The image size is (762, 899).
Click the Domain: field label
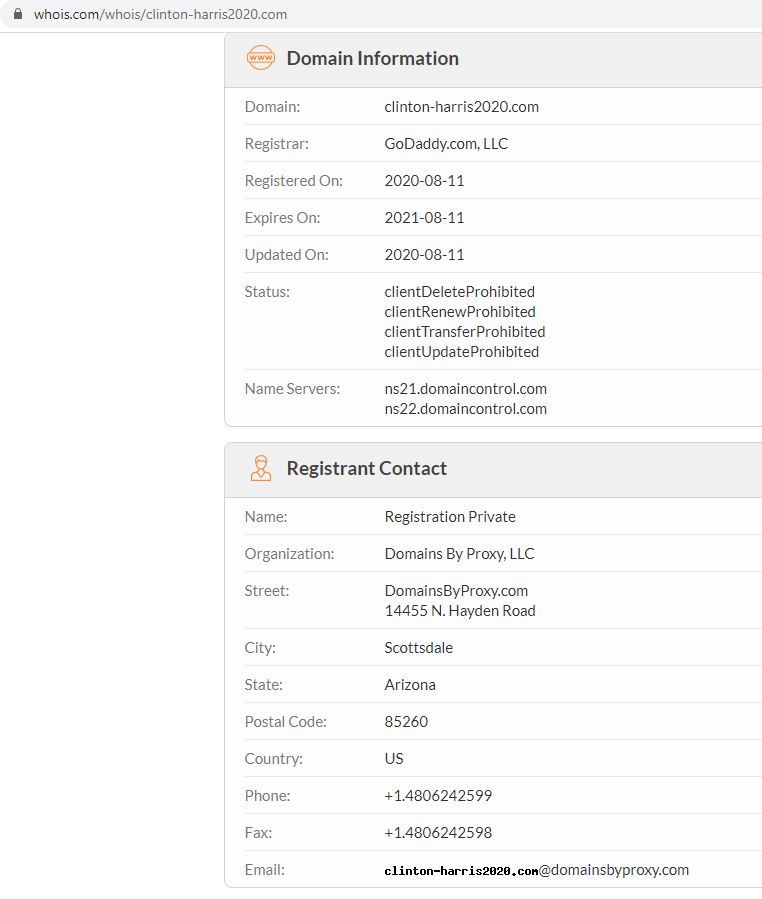pos(272,107)
